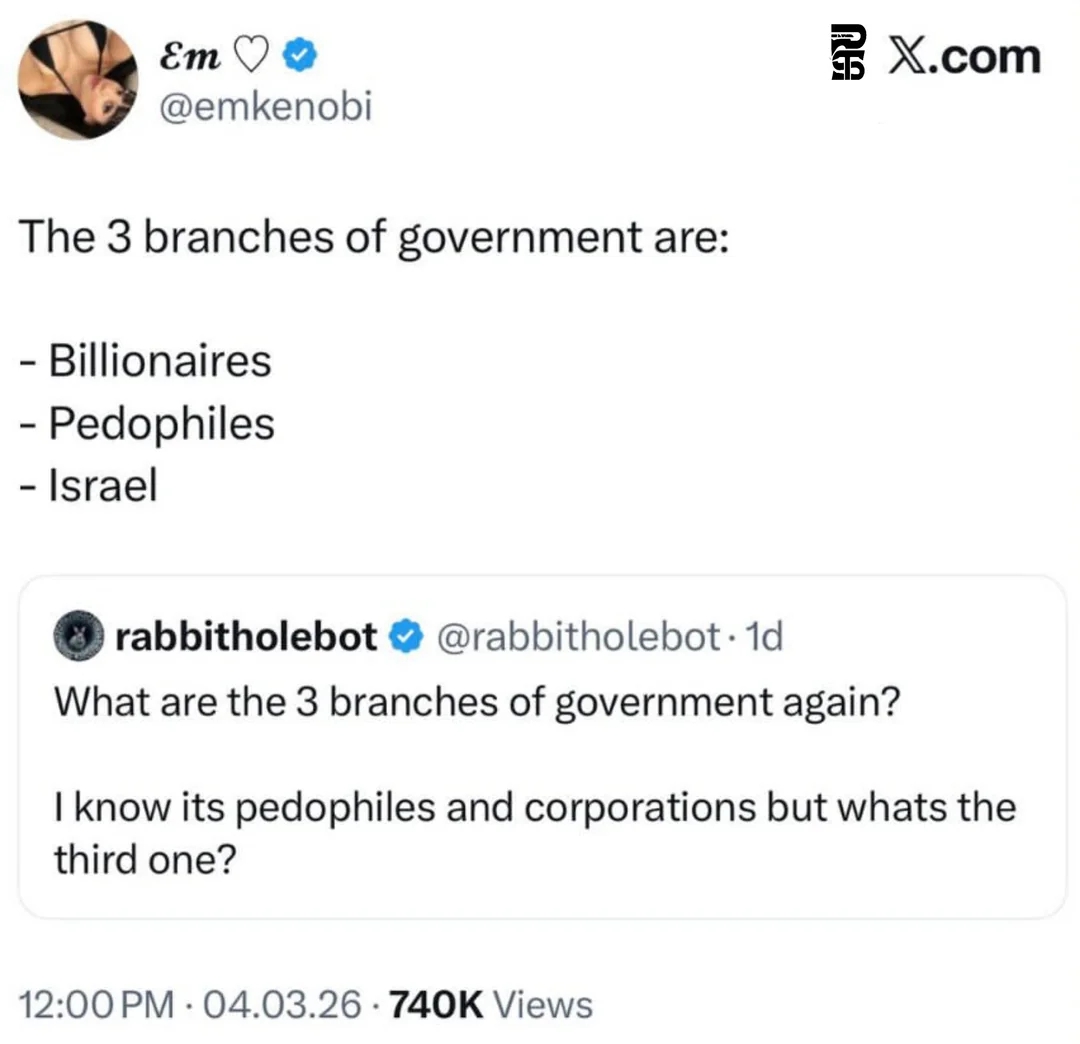
Task: Open Em's profile picture
Action: [x=78, y=80]
